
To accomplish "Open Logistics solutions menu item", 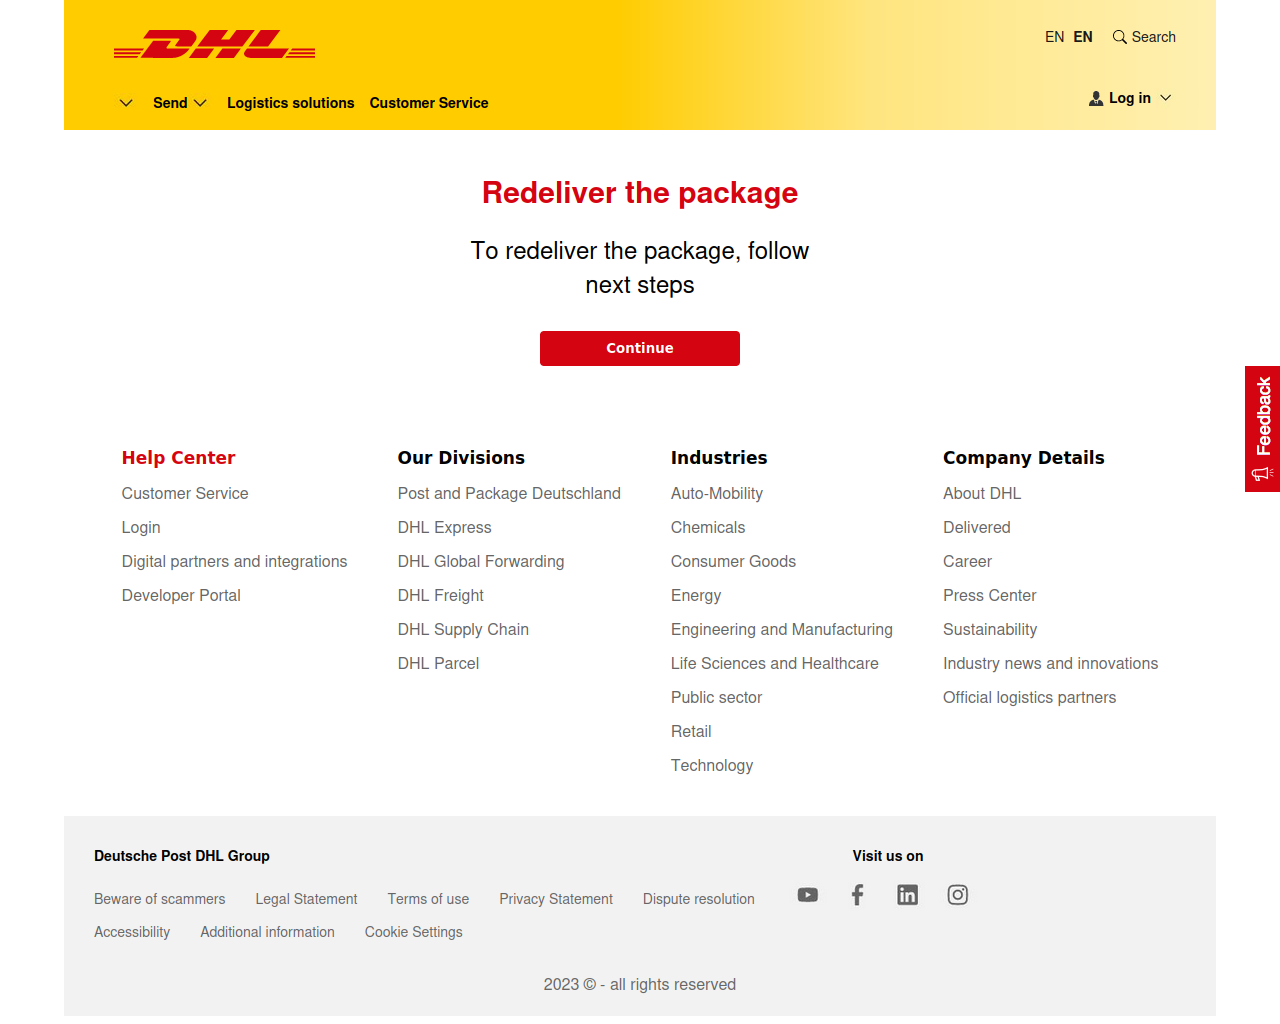I will click(291, 103).
